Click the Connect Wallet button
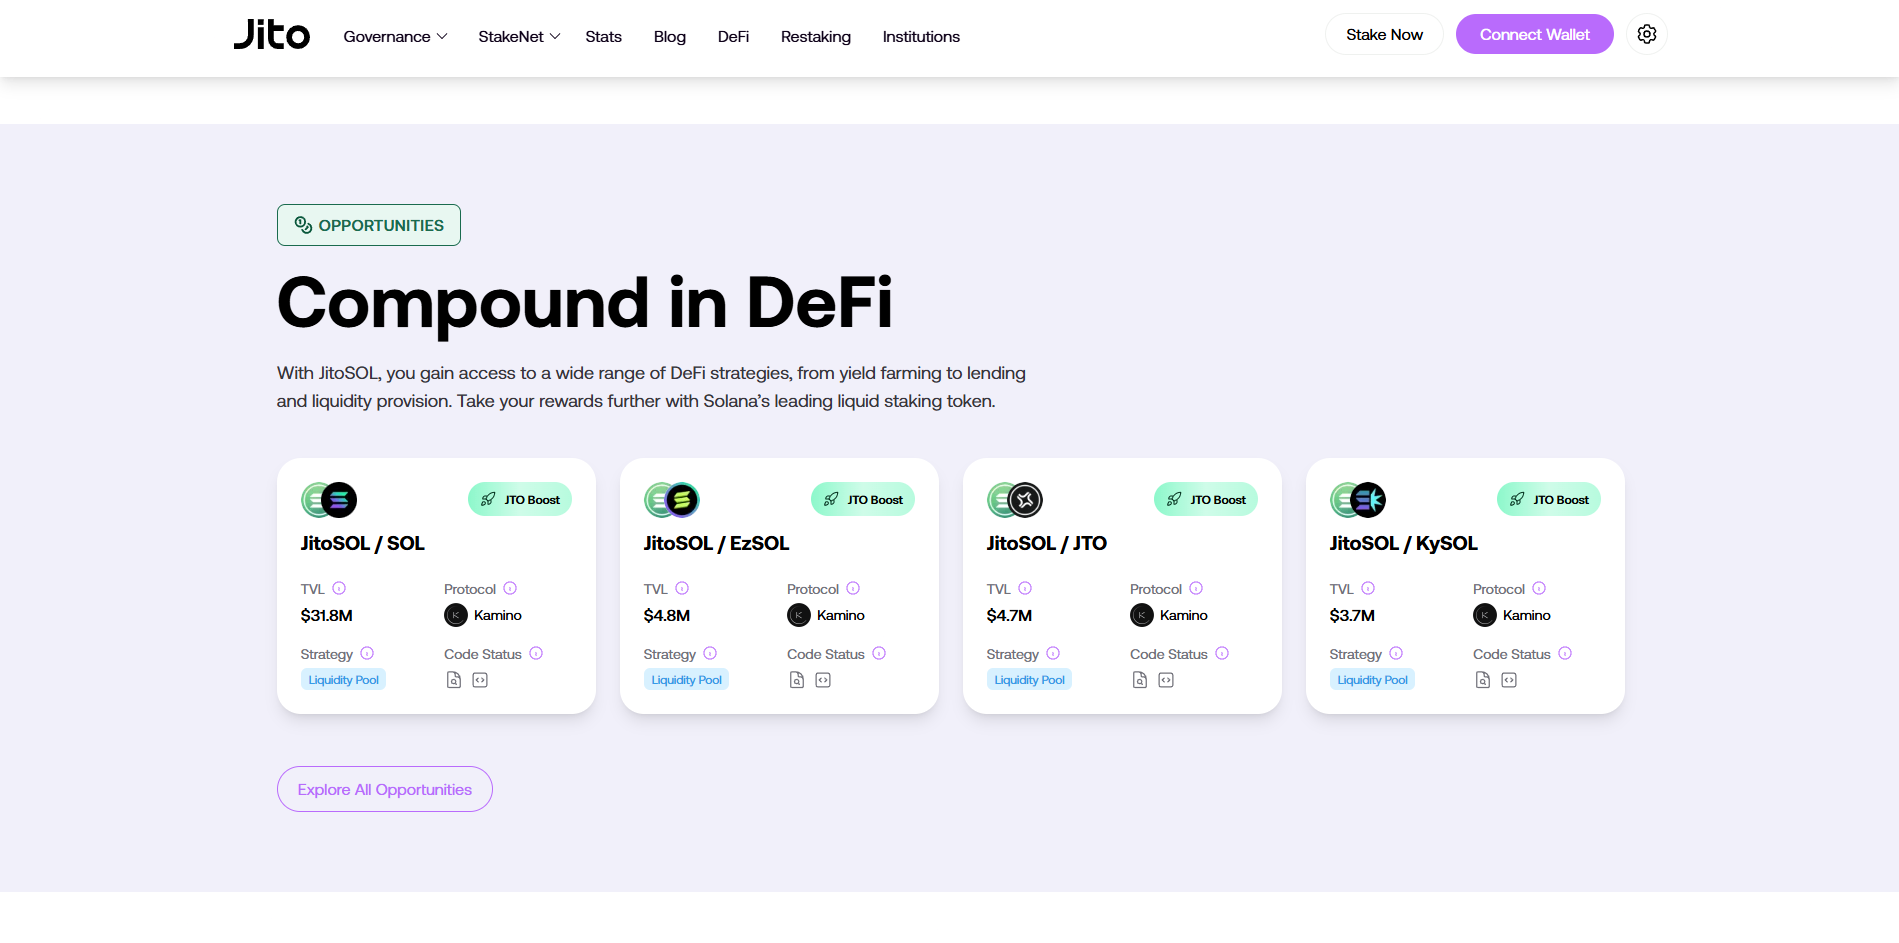 coord(1534,34)
